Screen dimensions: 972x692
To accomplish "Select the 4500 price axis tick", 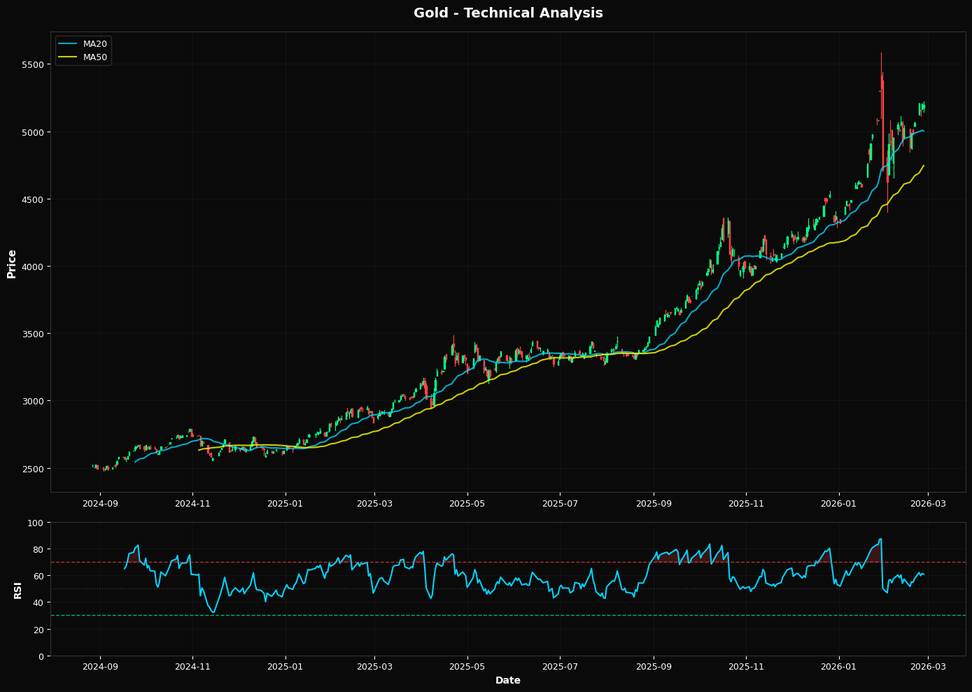I will [33, 200].
